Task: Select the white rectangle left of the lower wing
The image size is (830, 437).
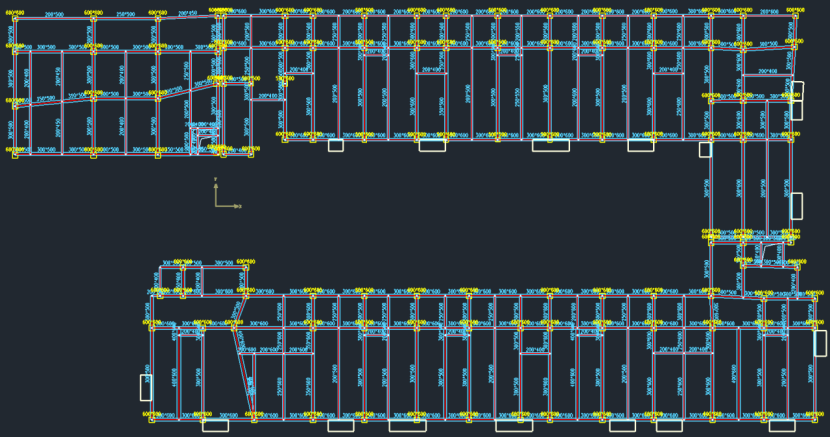Action: click(146, 387)
